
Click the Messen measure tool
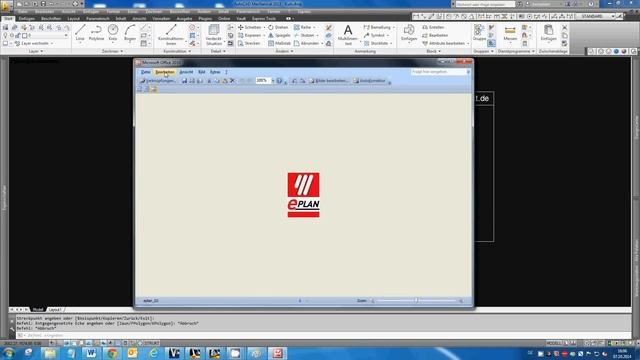[x=510, y=33]
